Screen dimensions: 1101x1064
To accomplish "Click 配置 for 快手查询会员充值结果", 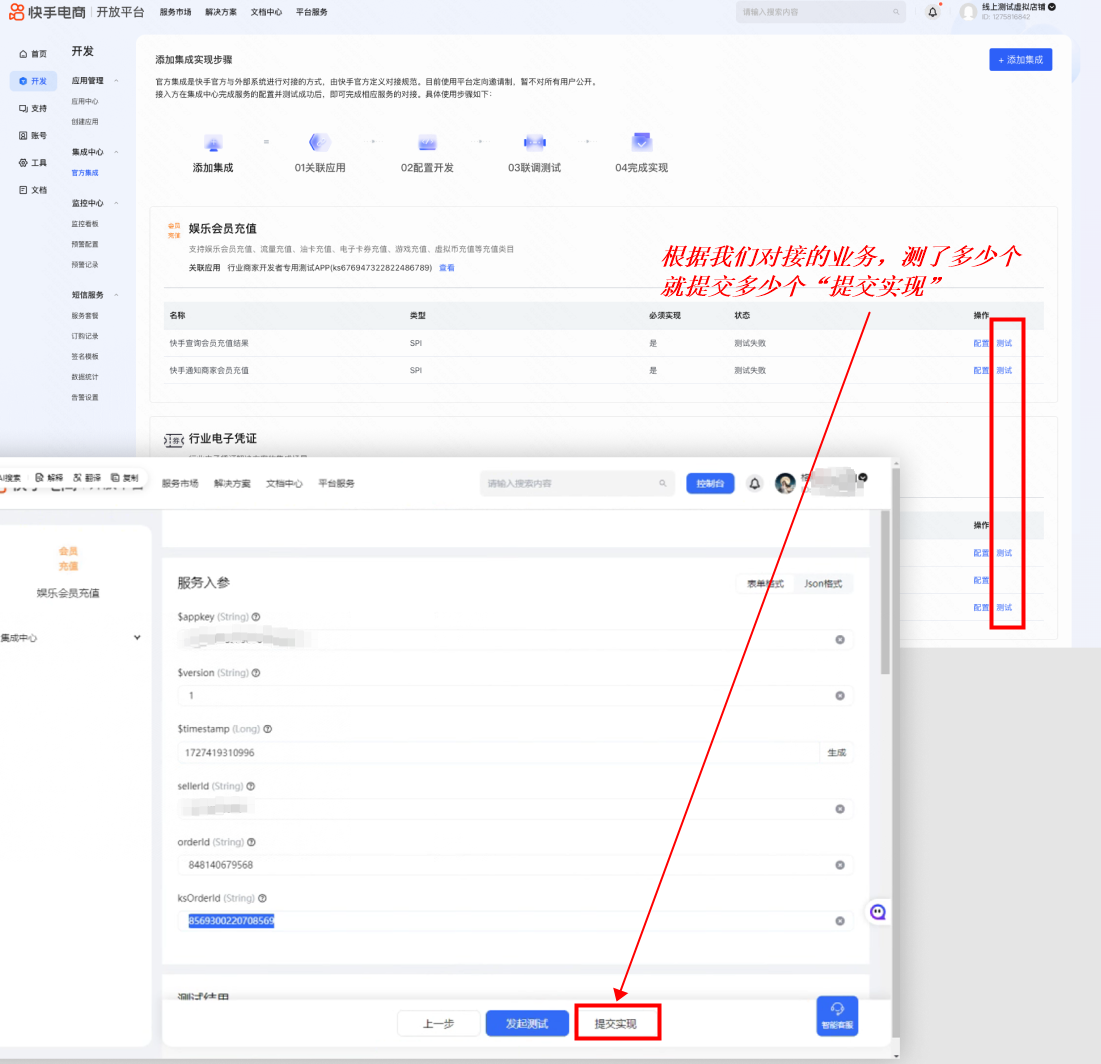I will coord(981,343).
